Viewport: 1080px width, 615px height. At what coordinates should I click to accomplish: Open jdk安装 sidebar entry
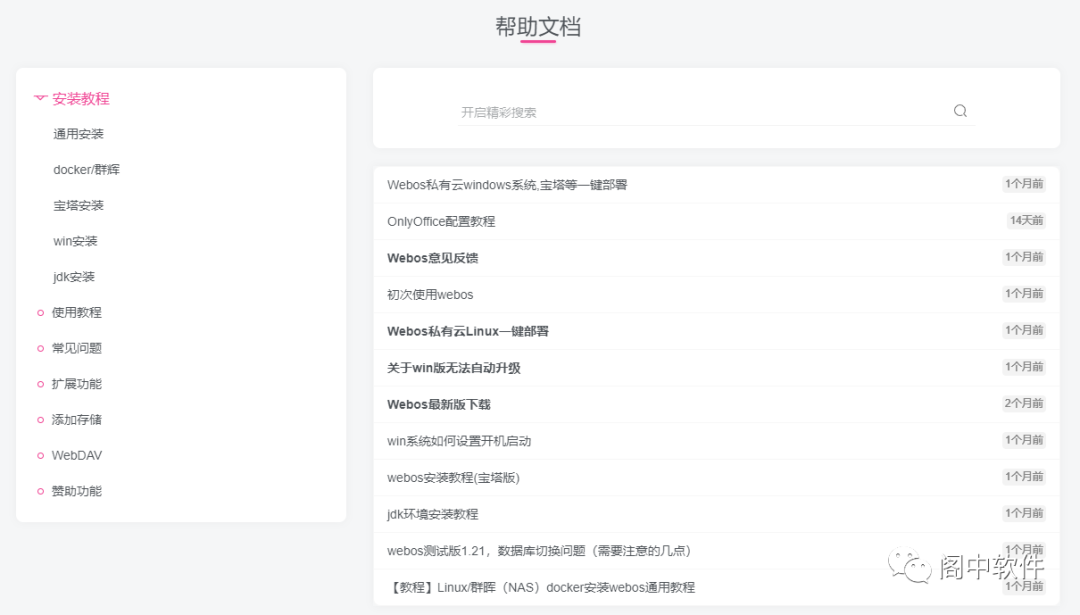74,277
